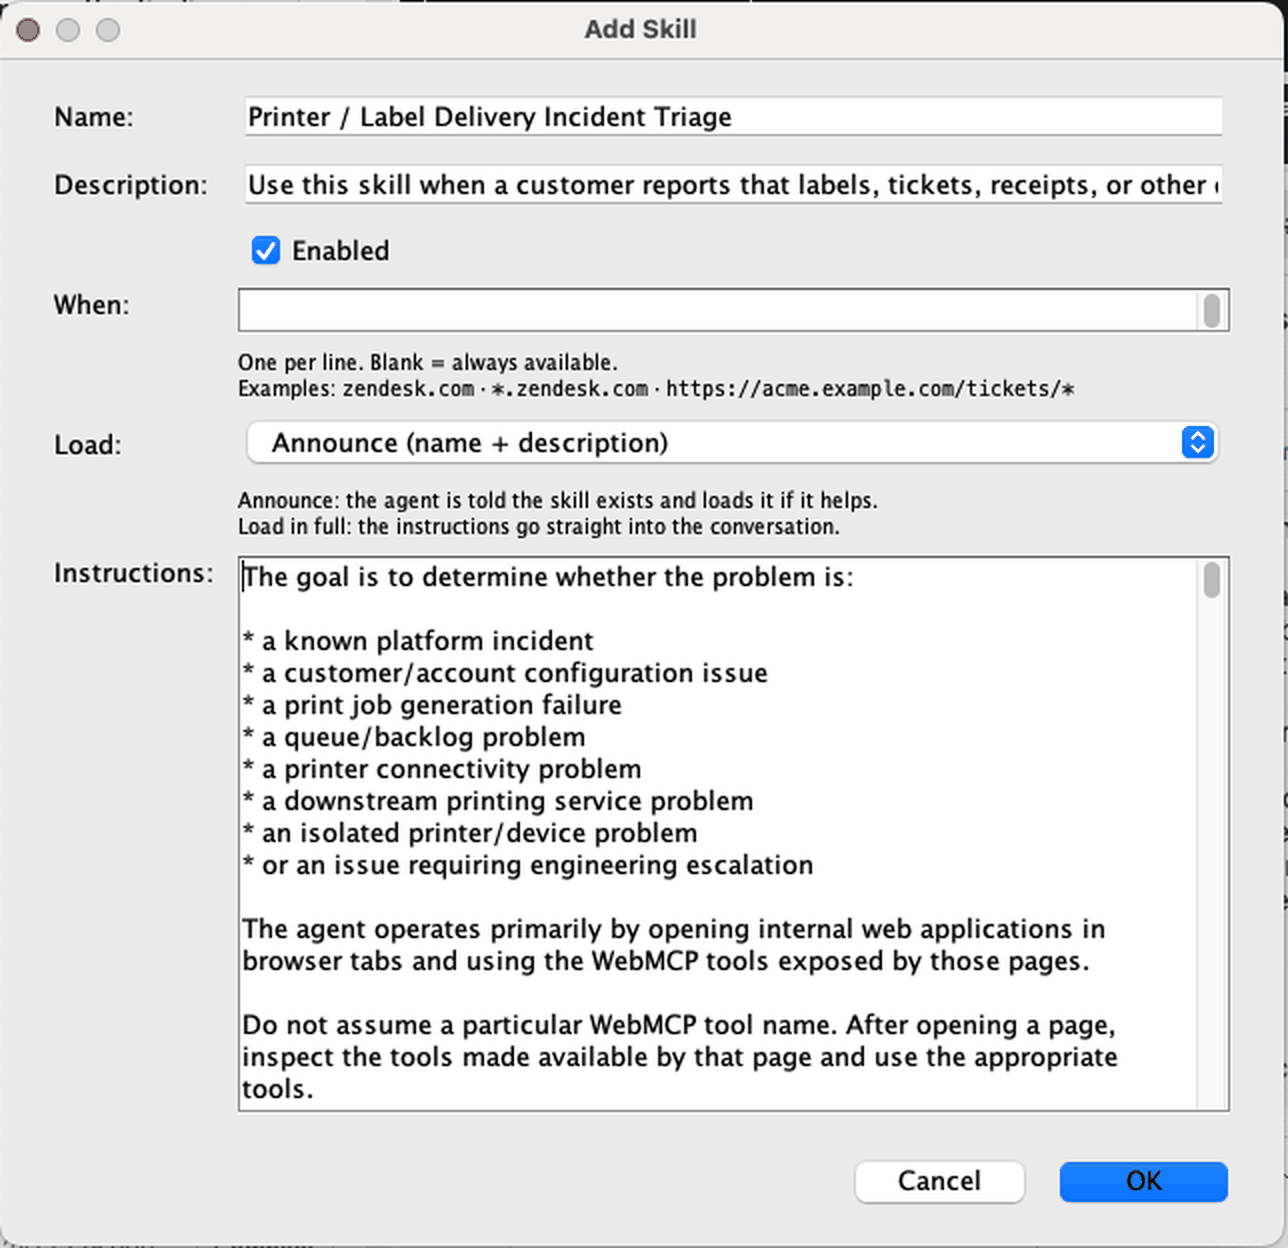Click the 'a known platform incident' line

(x=418, y=641)
